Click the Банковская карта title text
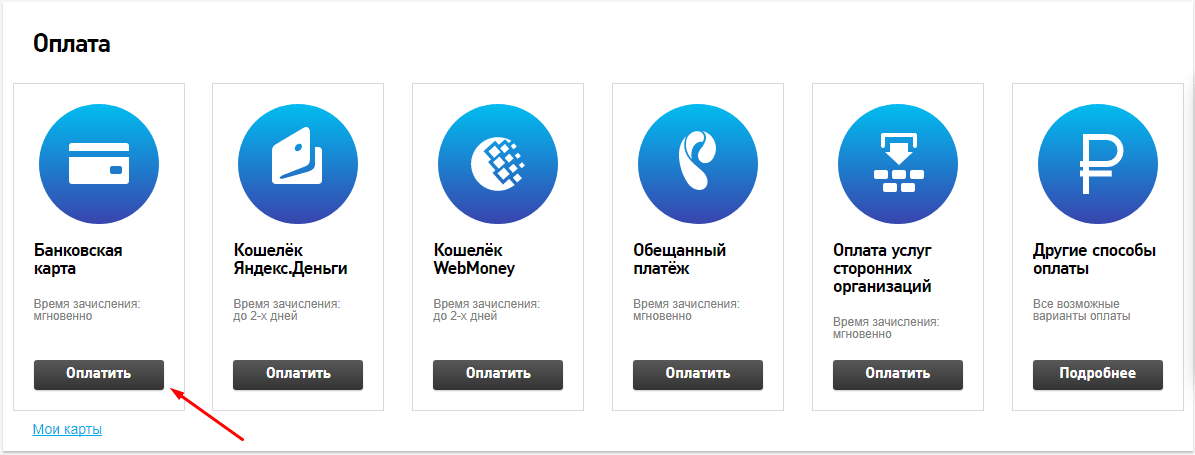This screenshot has width=1195, height=455. pos(78,260)
